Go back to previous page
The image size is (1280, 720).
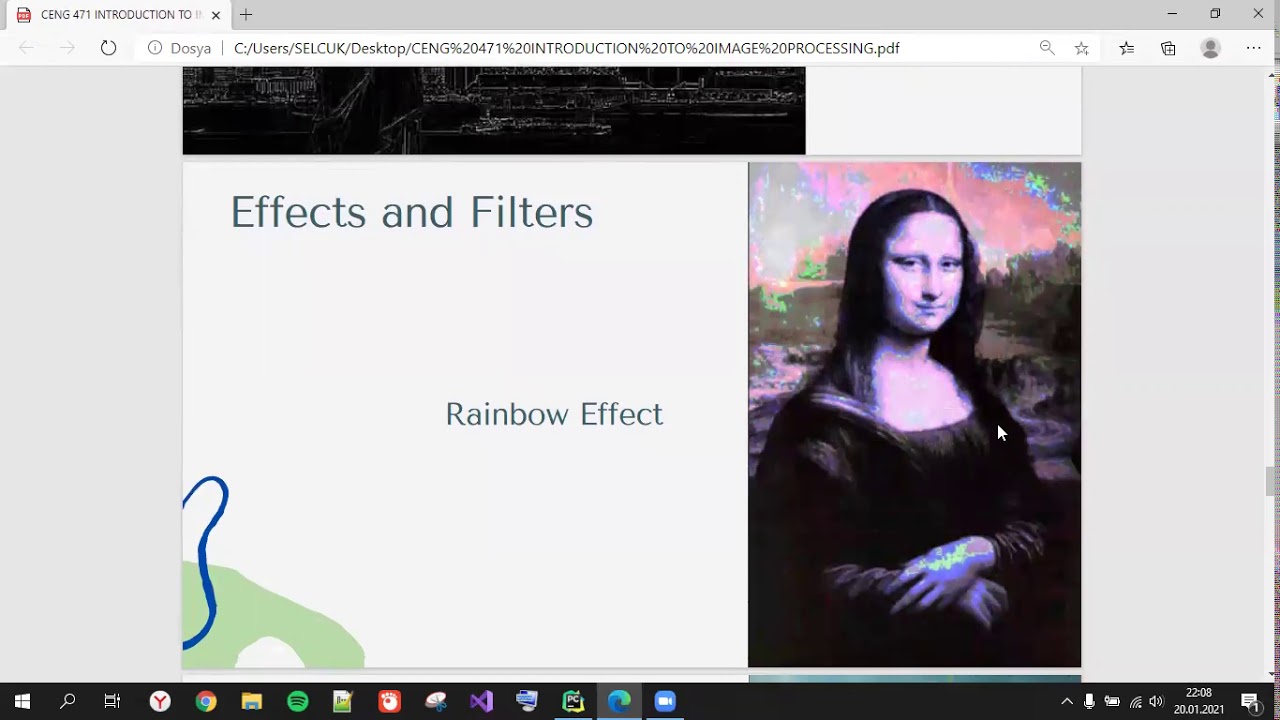tap(27, 48)
